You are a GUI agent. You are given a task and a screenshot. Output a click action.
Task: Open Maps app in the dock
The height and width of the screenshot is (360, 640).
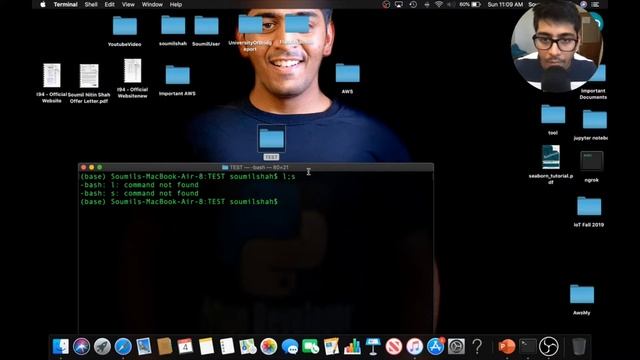[x=248, y=347]
